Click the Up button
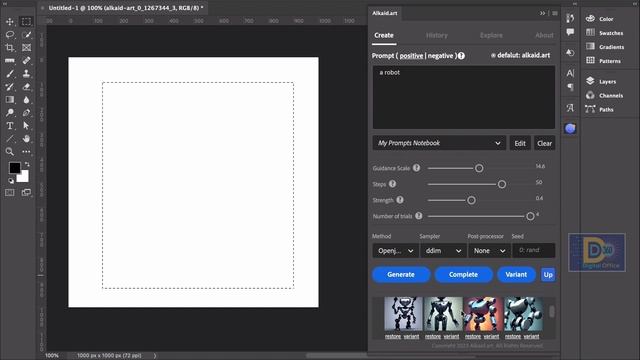Screen dimensions: 640x360 click(548, 275)
